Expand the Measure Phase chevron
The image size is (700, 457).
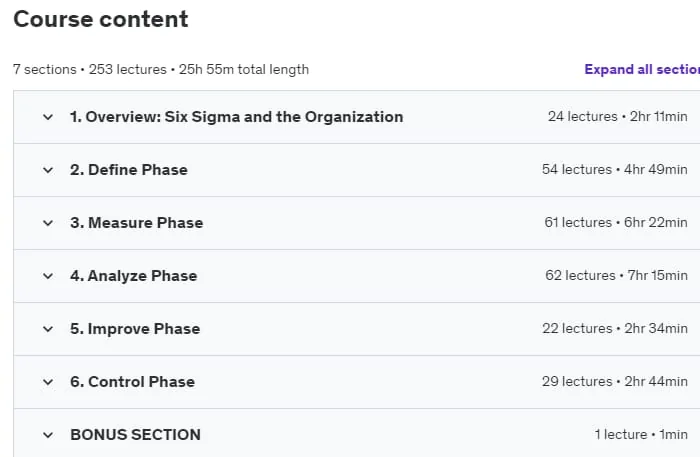[48, 223]
